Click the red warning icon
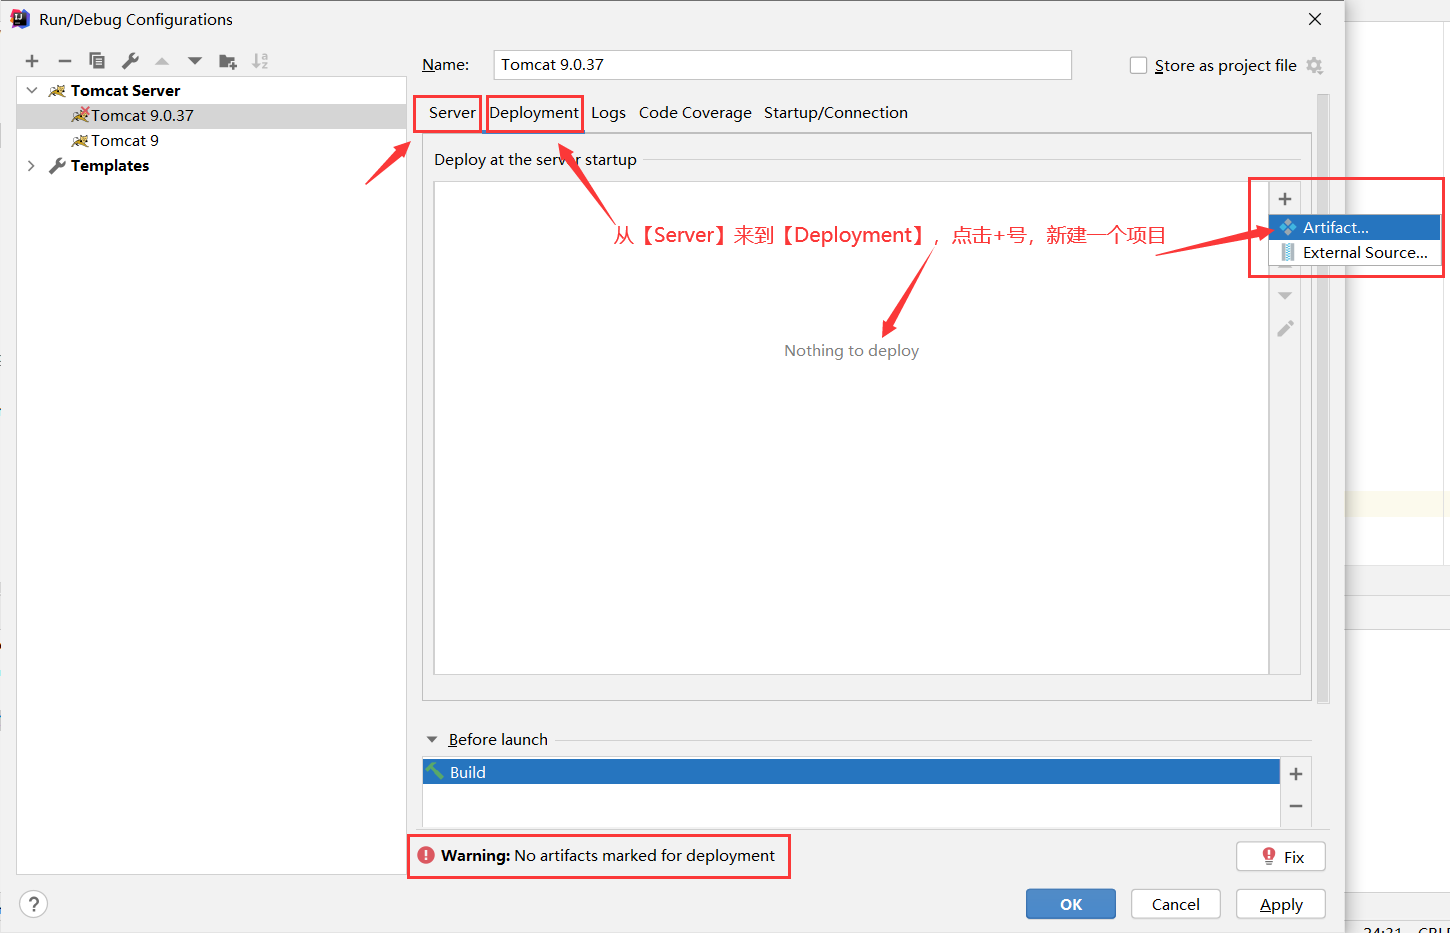 pyautogui.click(x=426, y=855)
